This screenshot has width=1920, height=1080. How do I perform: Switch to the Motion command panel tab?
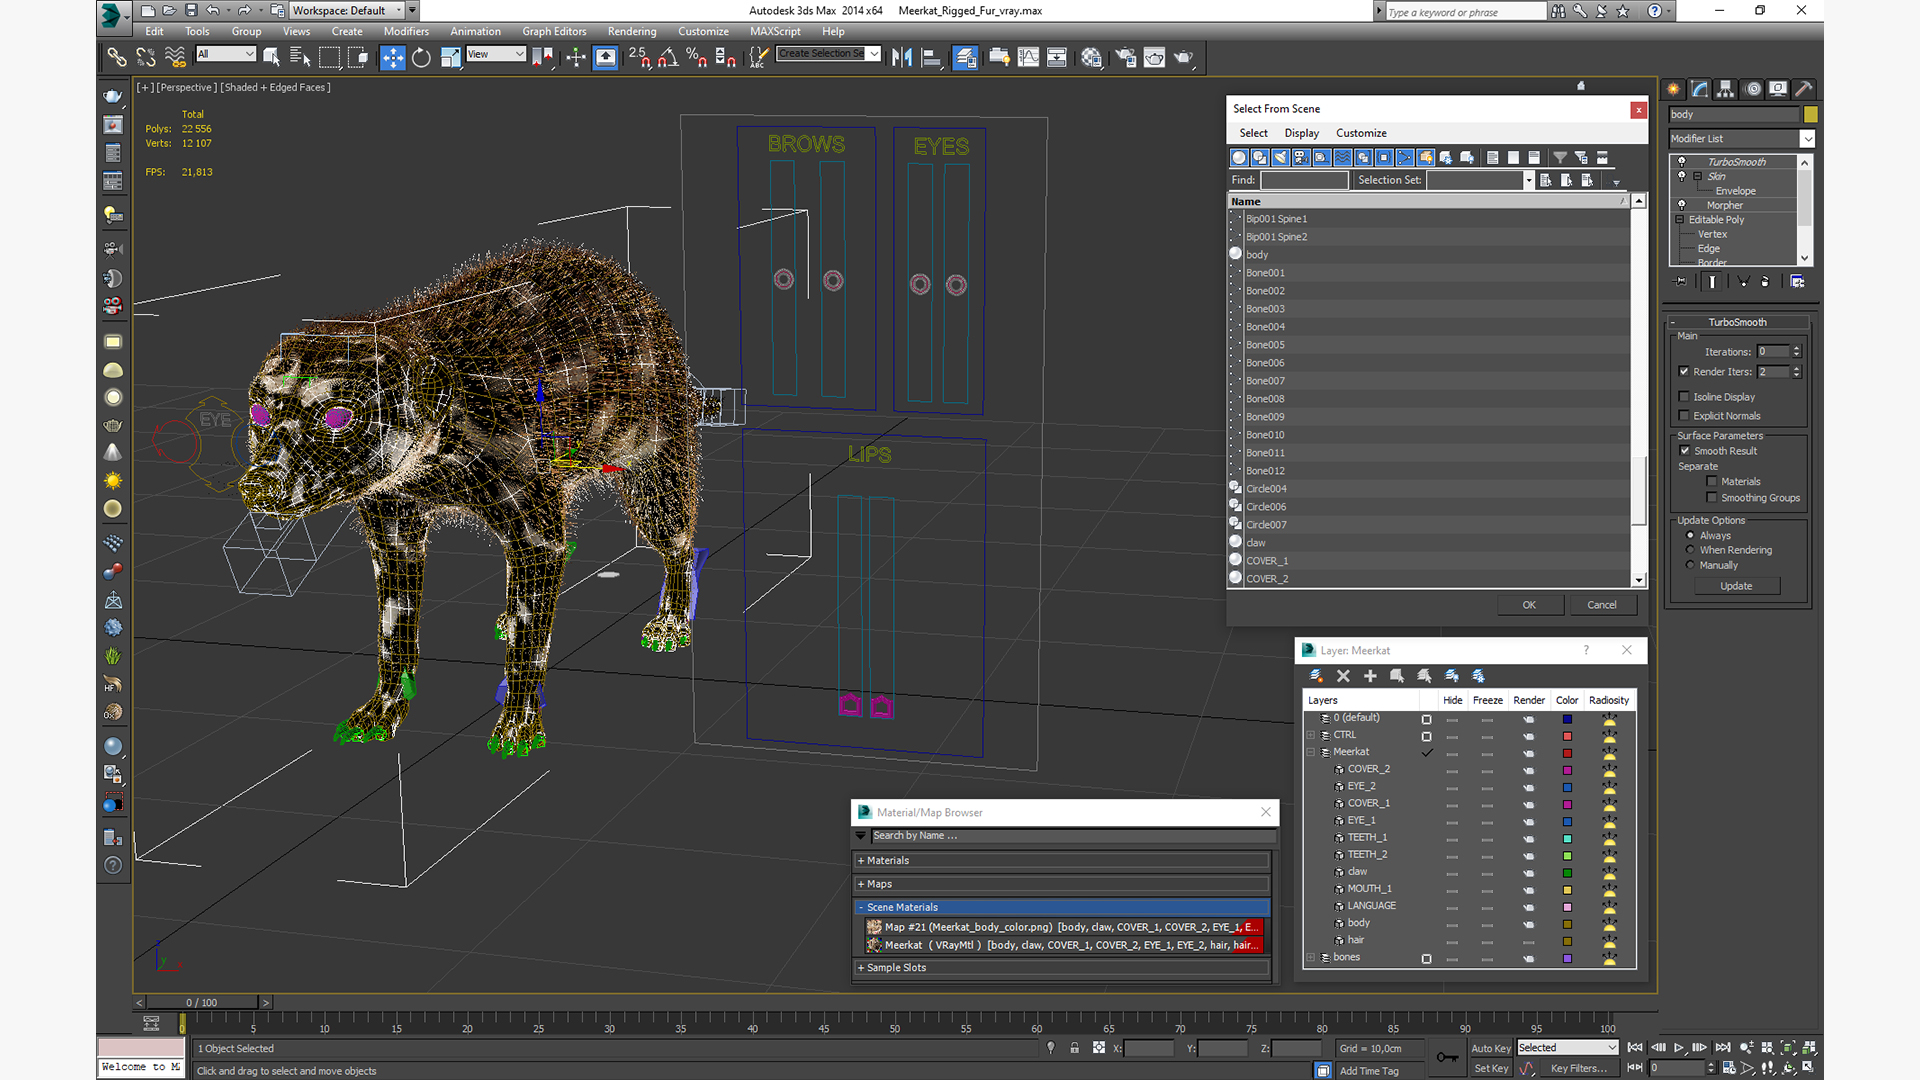[1752, 89]
